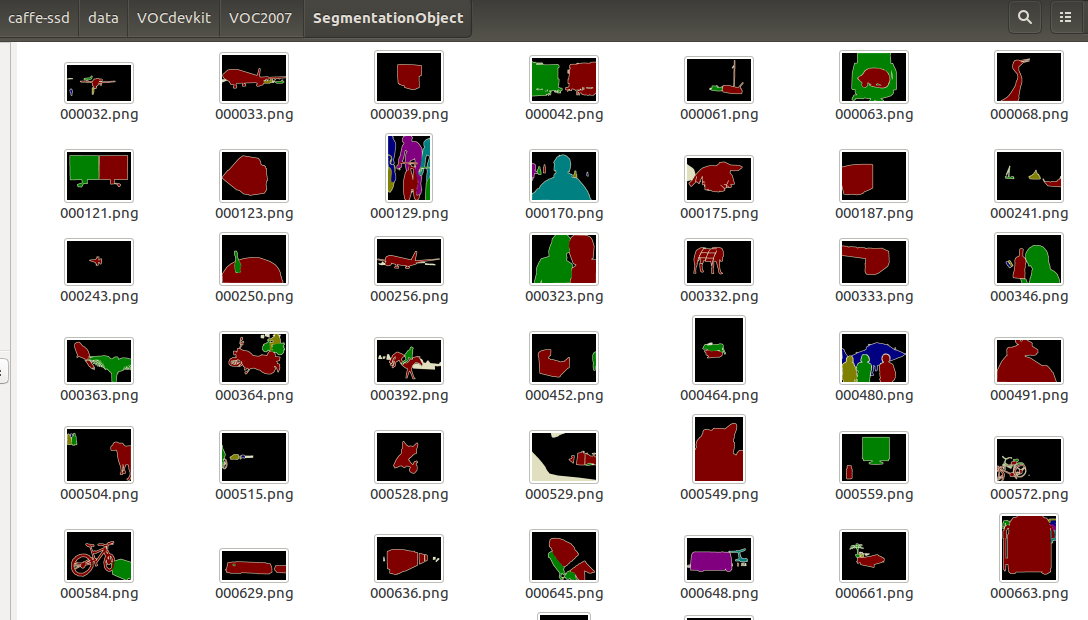Select the 000121.png green and red thumbnail

[x=99, y=176]
